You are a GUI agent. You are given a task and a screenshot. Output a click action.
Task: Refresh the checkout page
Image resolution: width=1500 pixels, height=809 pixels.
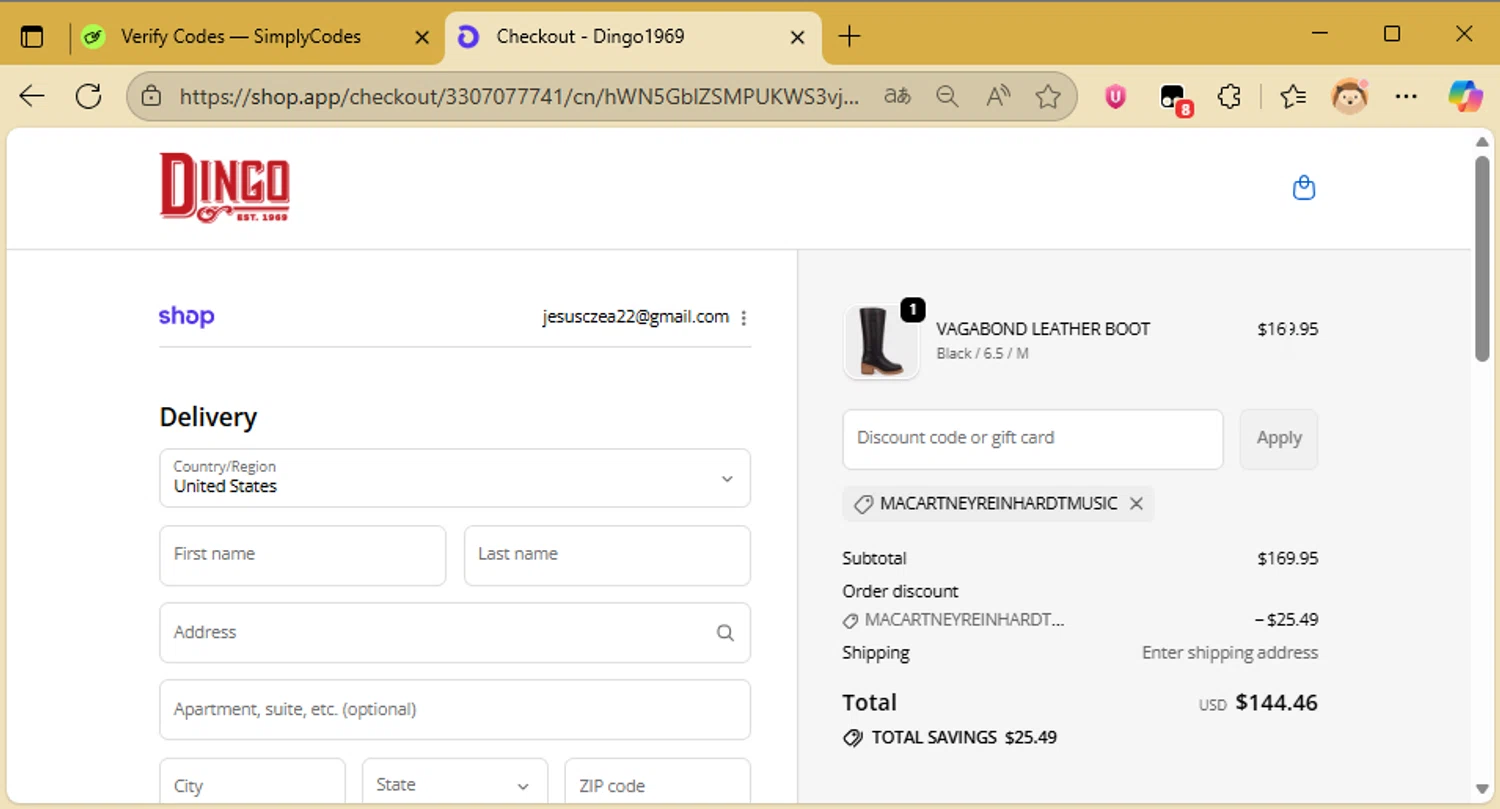[89, 96]
